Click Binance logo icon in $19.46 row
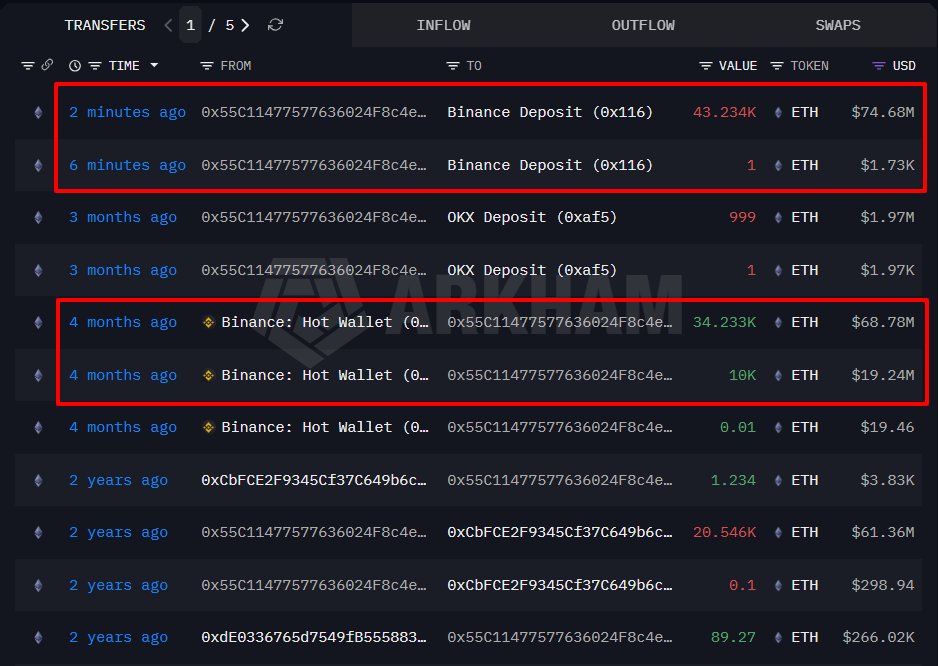938x666 pixels. [x=208, y=427]
